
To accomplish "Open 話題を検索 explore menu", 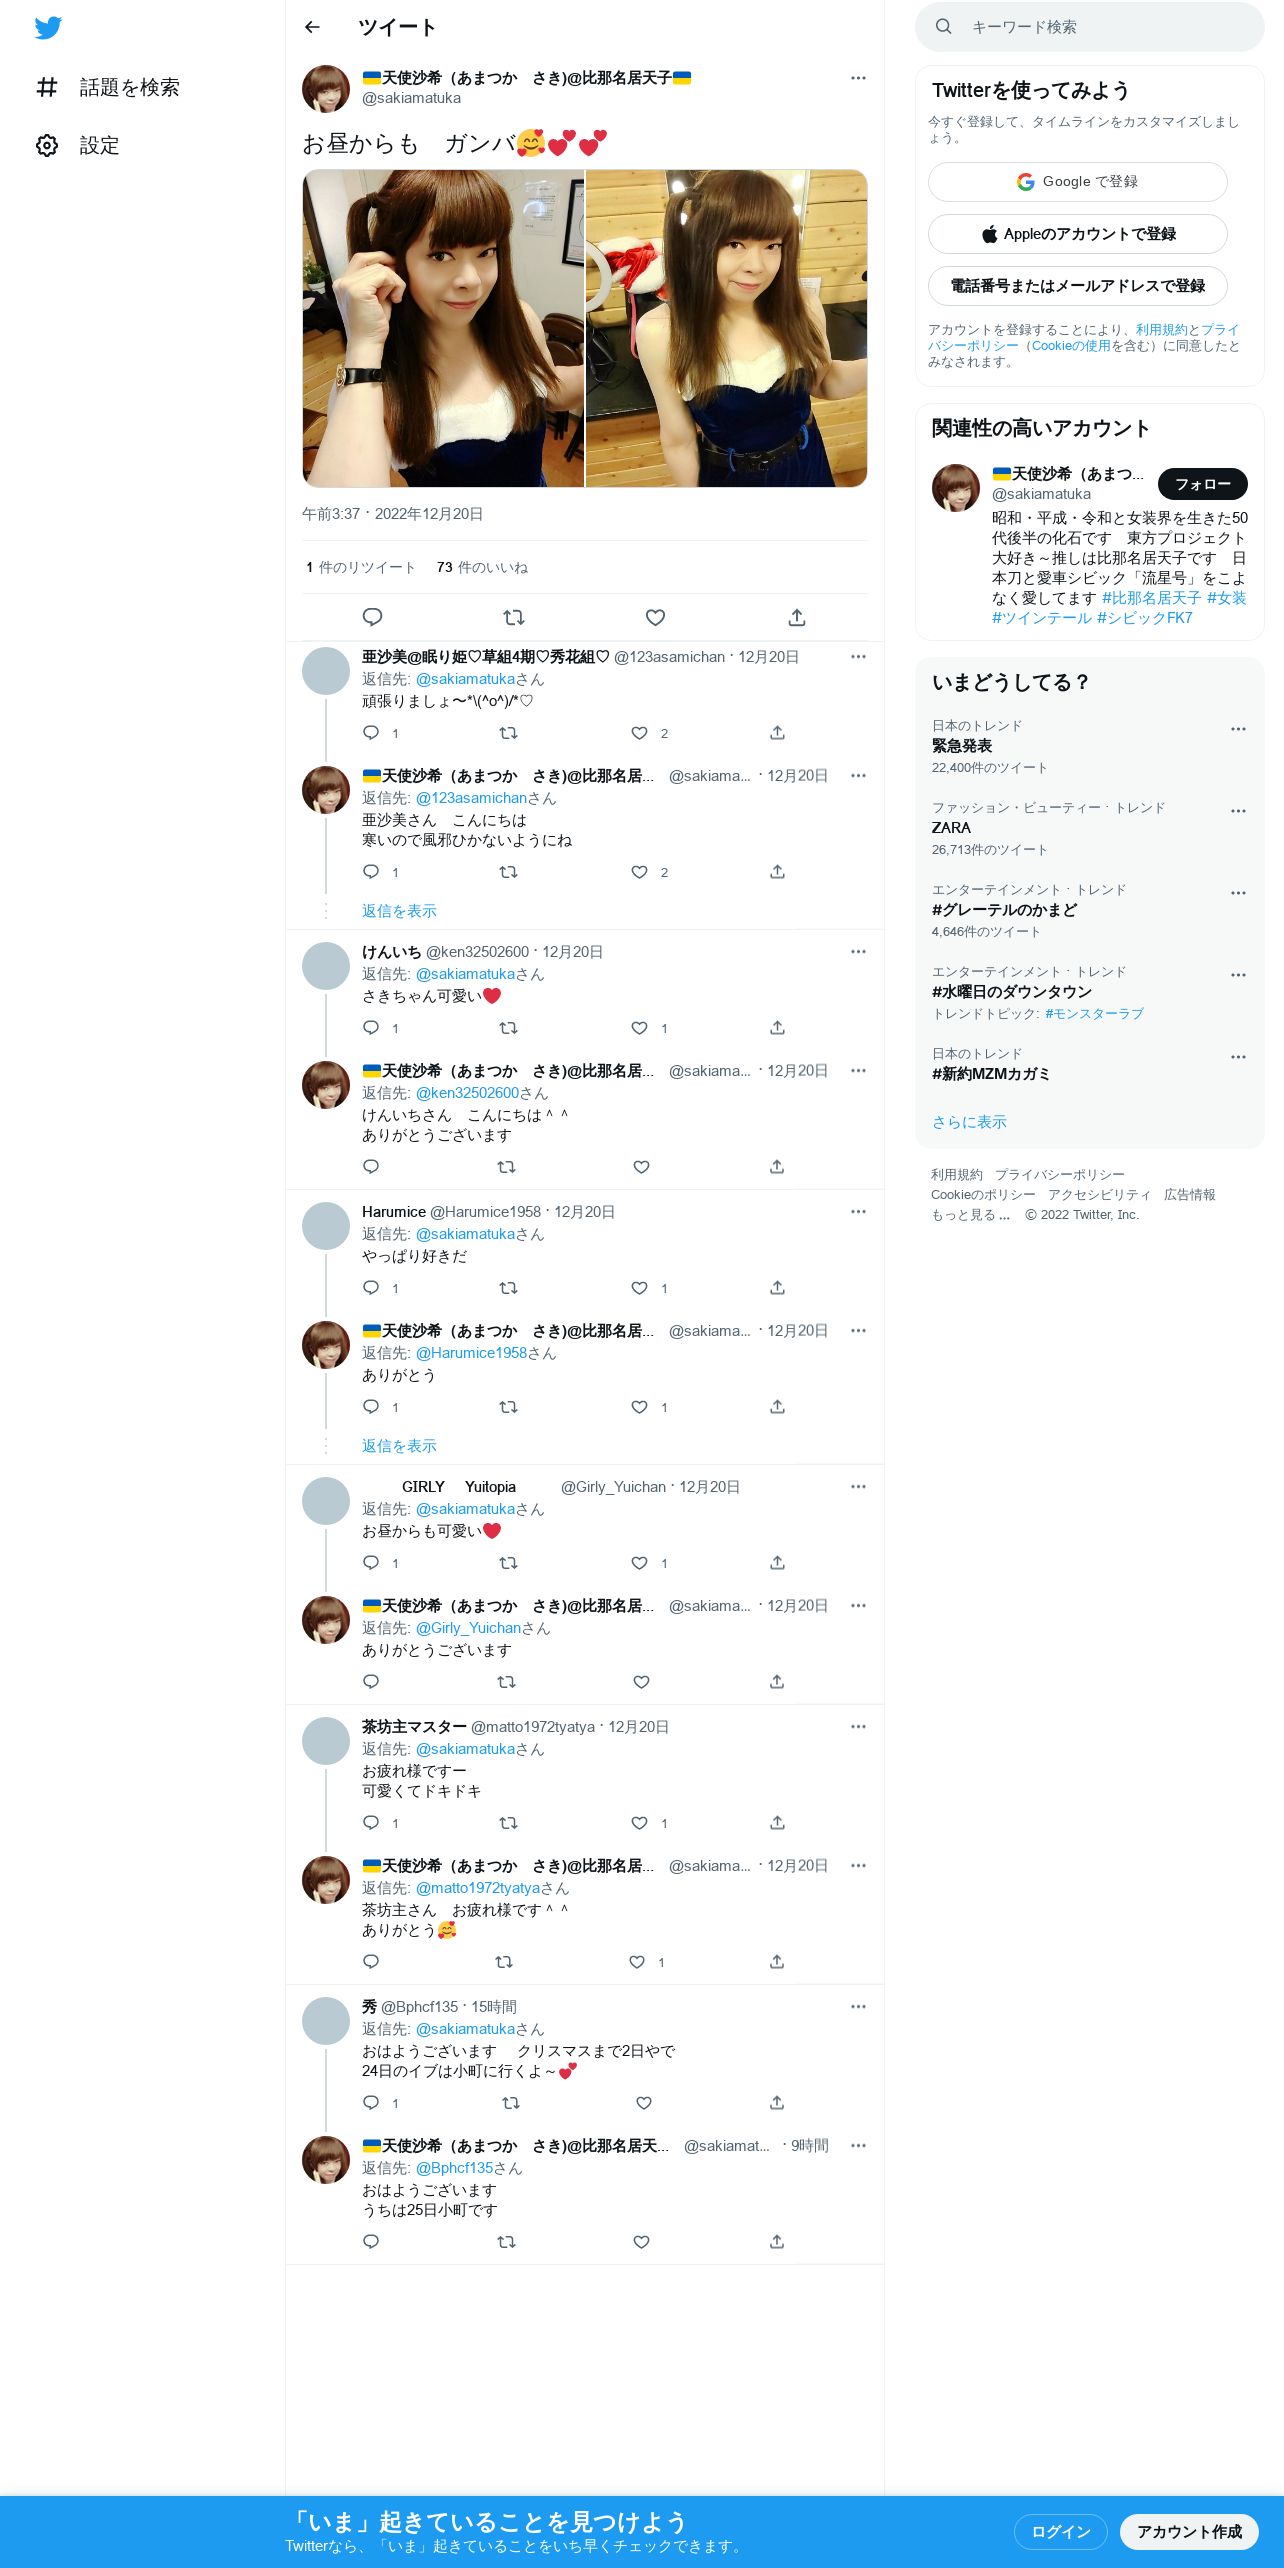I will pos(108,87).
